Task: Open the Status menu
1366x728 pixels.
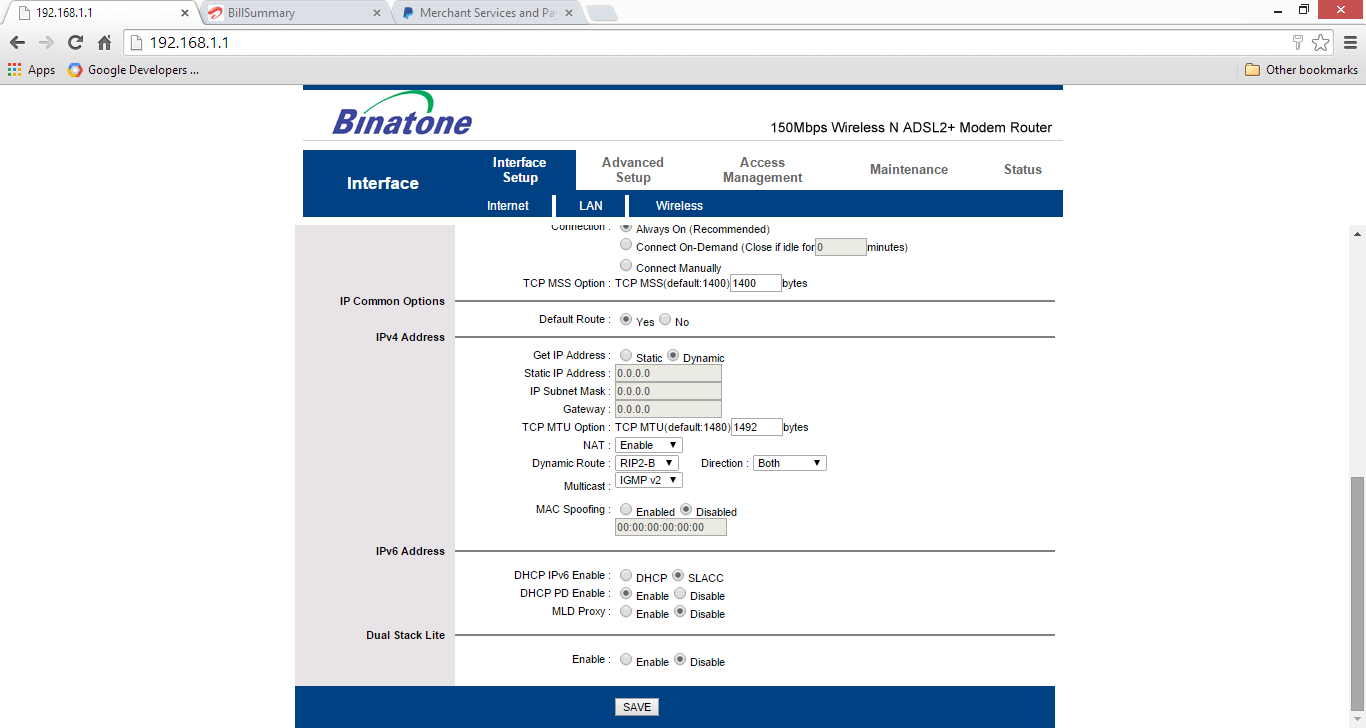Action: point(1023,170)
